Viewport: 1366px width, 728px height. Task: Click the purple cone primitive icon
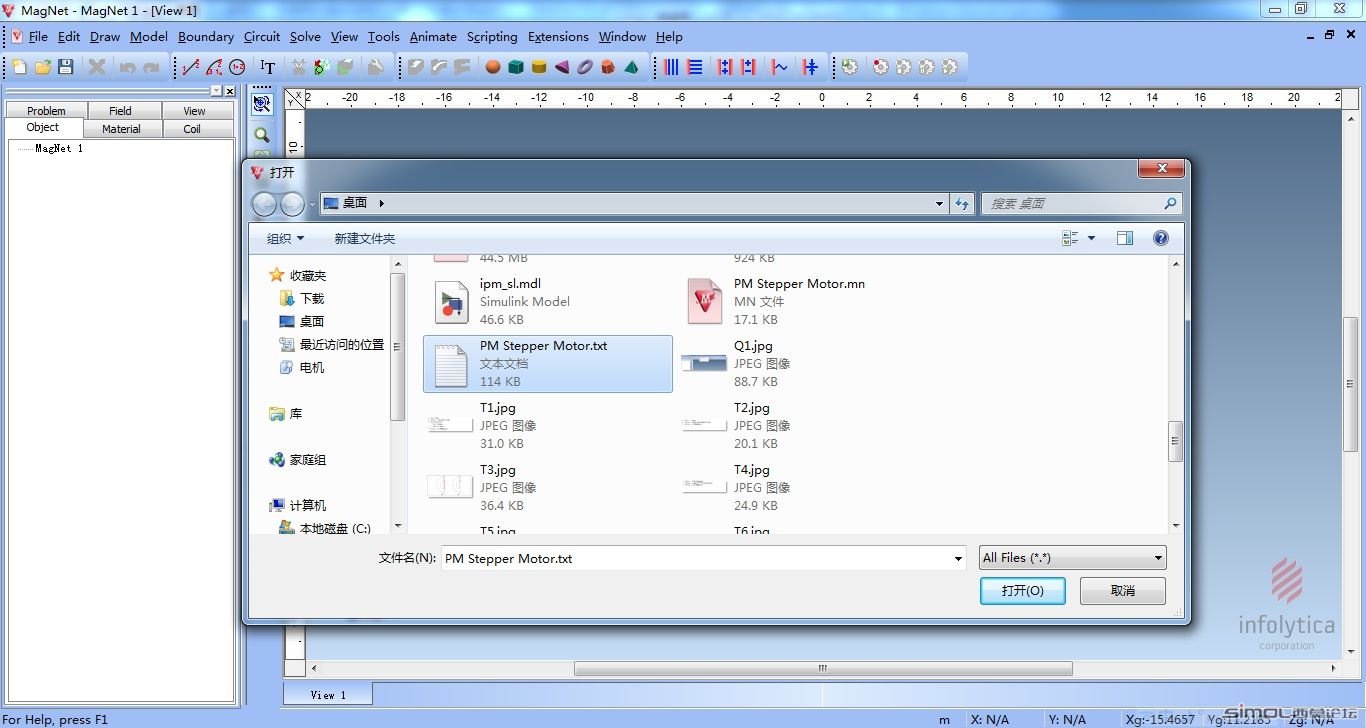click(x=562, y=67)
